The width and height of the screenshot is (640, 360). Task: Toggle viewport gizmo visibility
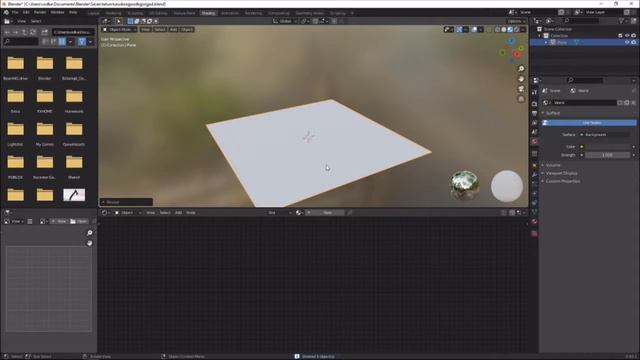tap(459, 29)
